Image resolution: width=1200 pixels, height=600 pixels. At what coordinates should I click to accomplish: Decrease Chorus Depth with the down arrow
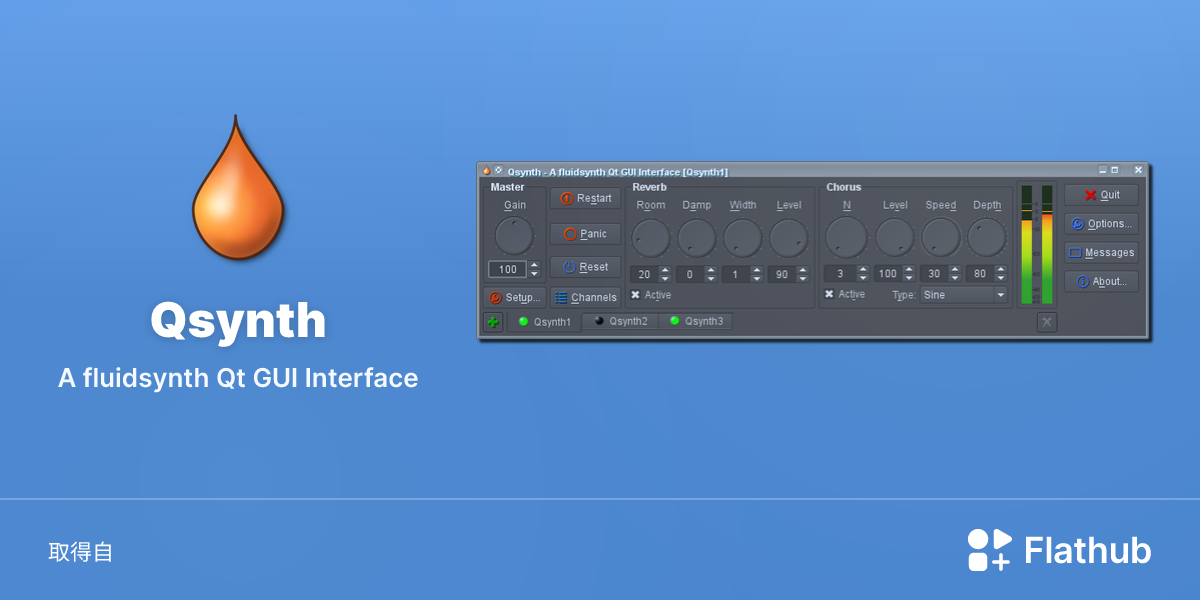click(1001, 278)
